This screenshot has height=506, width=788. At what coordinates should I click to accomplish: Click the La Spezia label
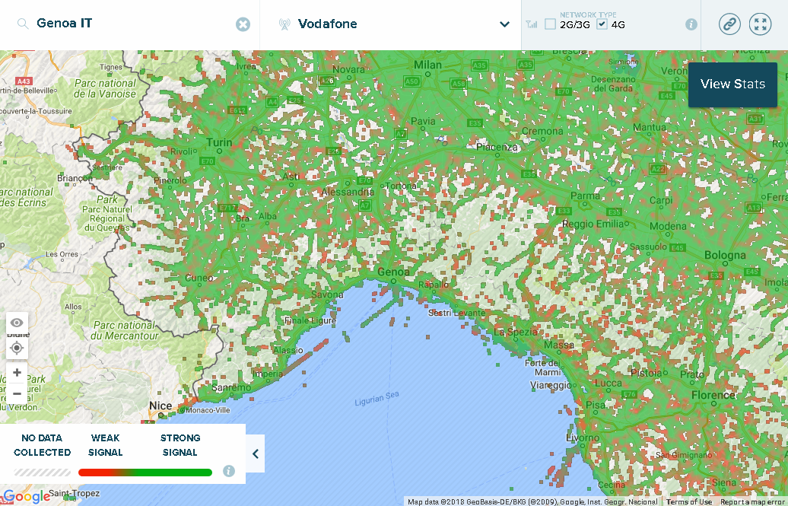tap(515, 332)
